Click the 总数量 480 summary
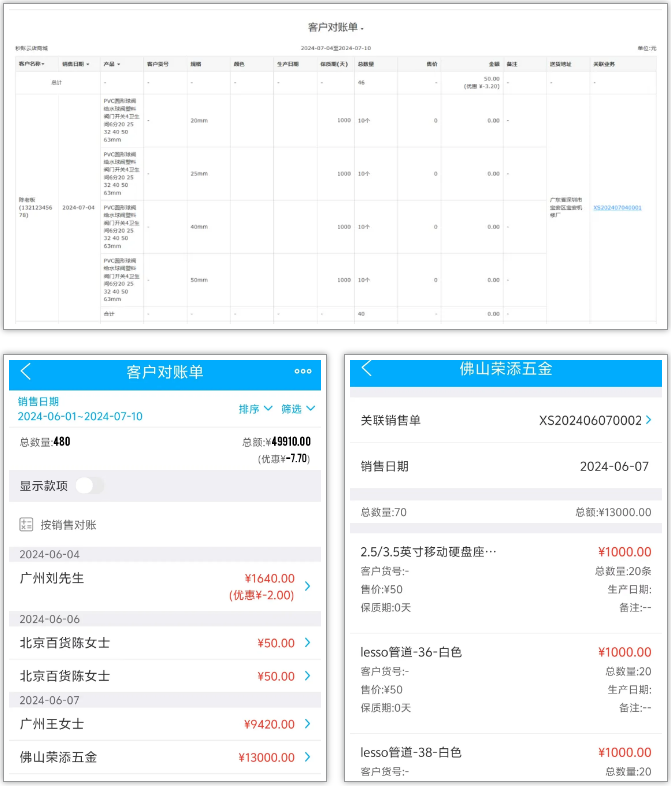The image size is (671, 786). pyautogui.click(x=45, y=442)
